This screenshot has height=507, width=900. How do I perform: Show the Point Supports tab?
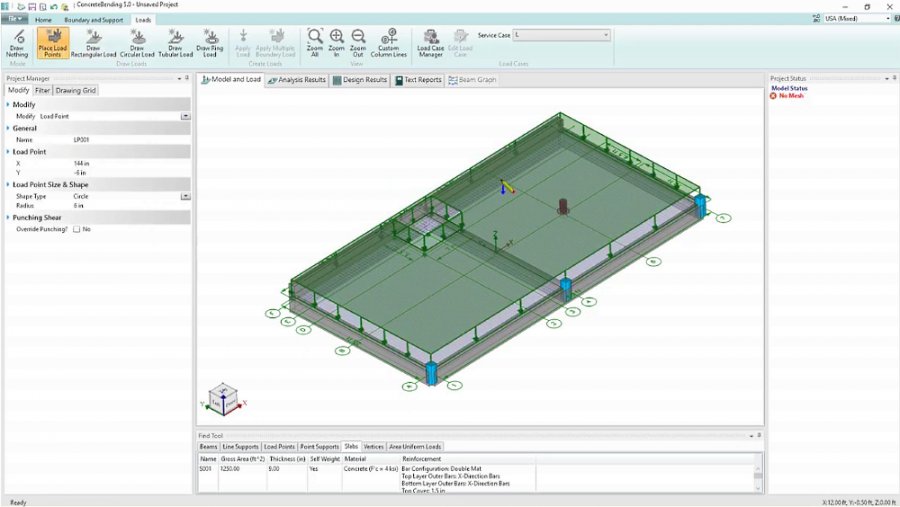319,446
